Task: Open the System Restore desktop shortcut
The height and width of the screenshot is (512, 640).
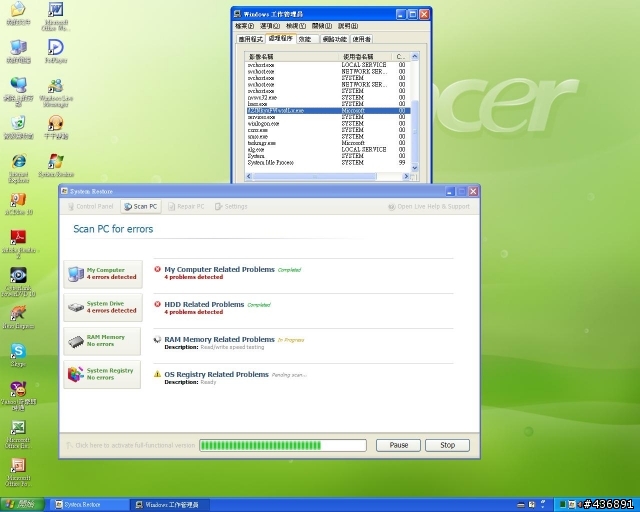Action: pos(56,165)
